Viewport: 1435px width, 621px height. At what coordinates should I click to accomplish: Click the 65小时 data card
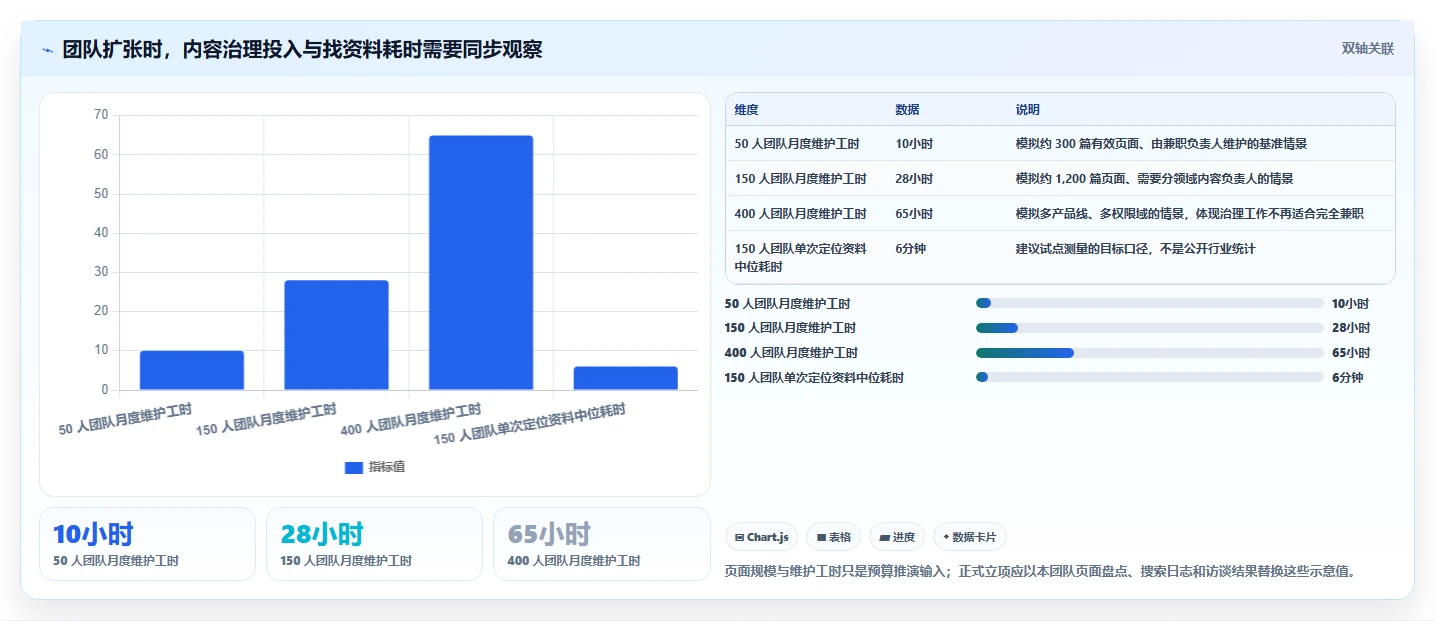coord(601,544)
